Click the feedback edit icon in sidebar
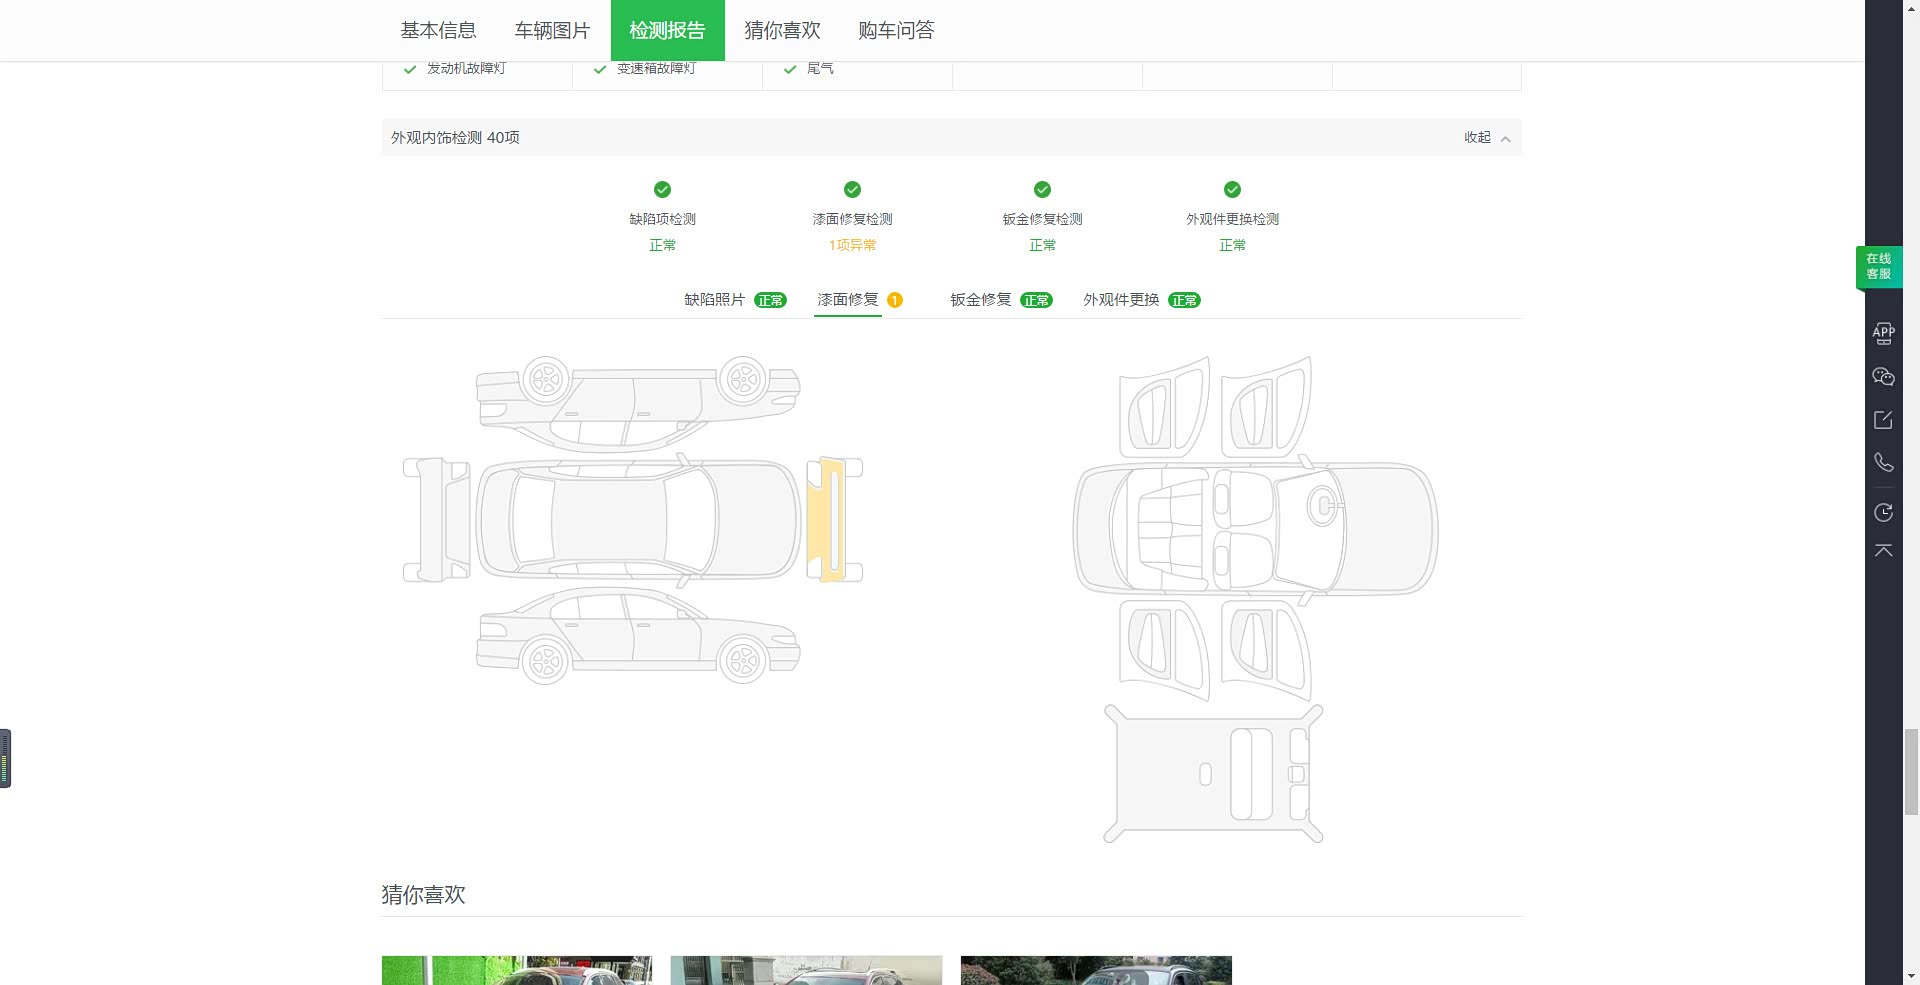The image size is (1920, 985). 1883,420
